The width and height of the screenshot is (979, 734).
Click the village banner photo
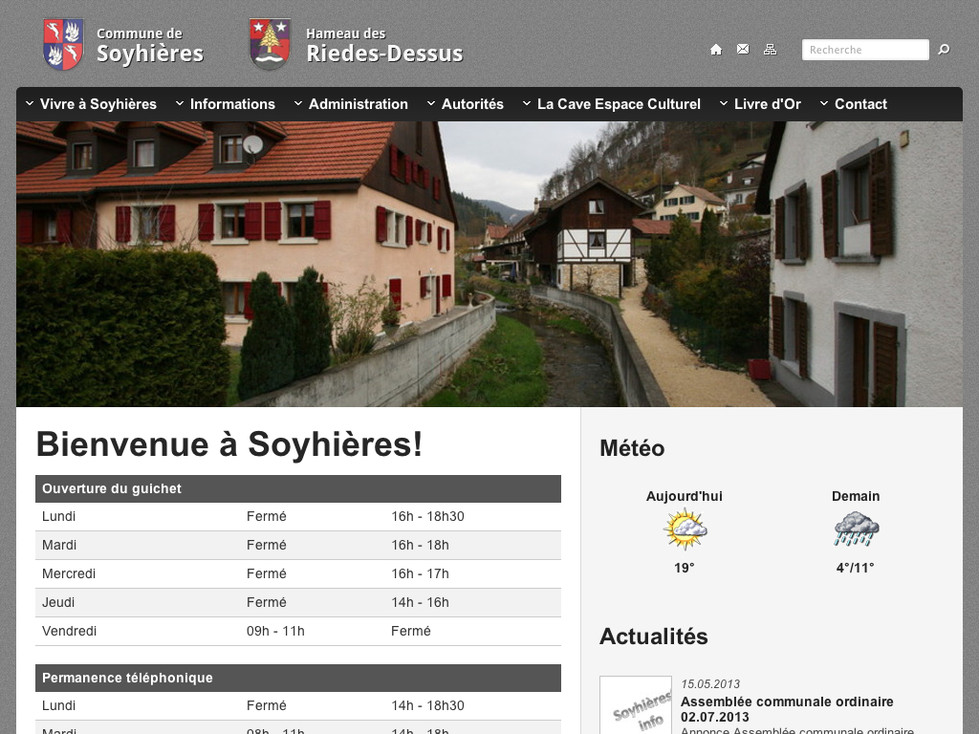(489, 264)
